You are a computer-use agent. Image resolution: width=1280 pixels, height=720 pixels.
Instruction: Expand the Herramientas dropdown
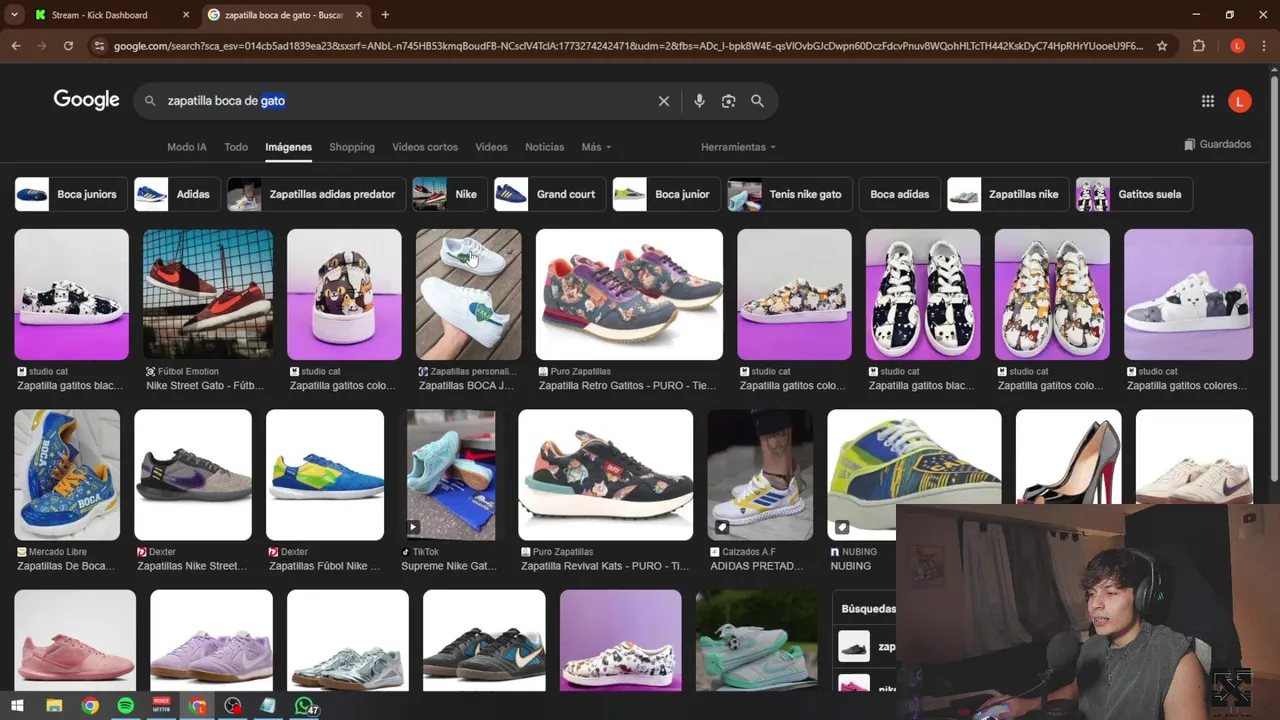[738, 147]
